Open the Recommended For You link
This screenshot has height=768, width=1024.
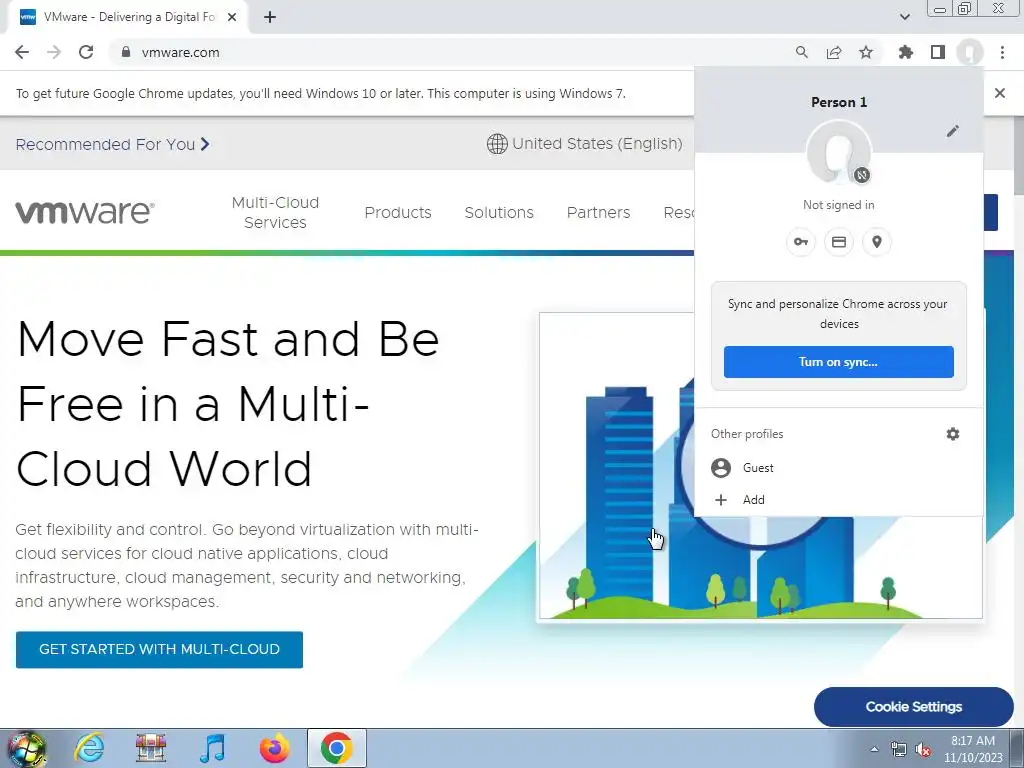coord(105,144)
